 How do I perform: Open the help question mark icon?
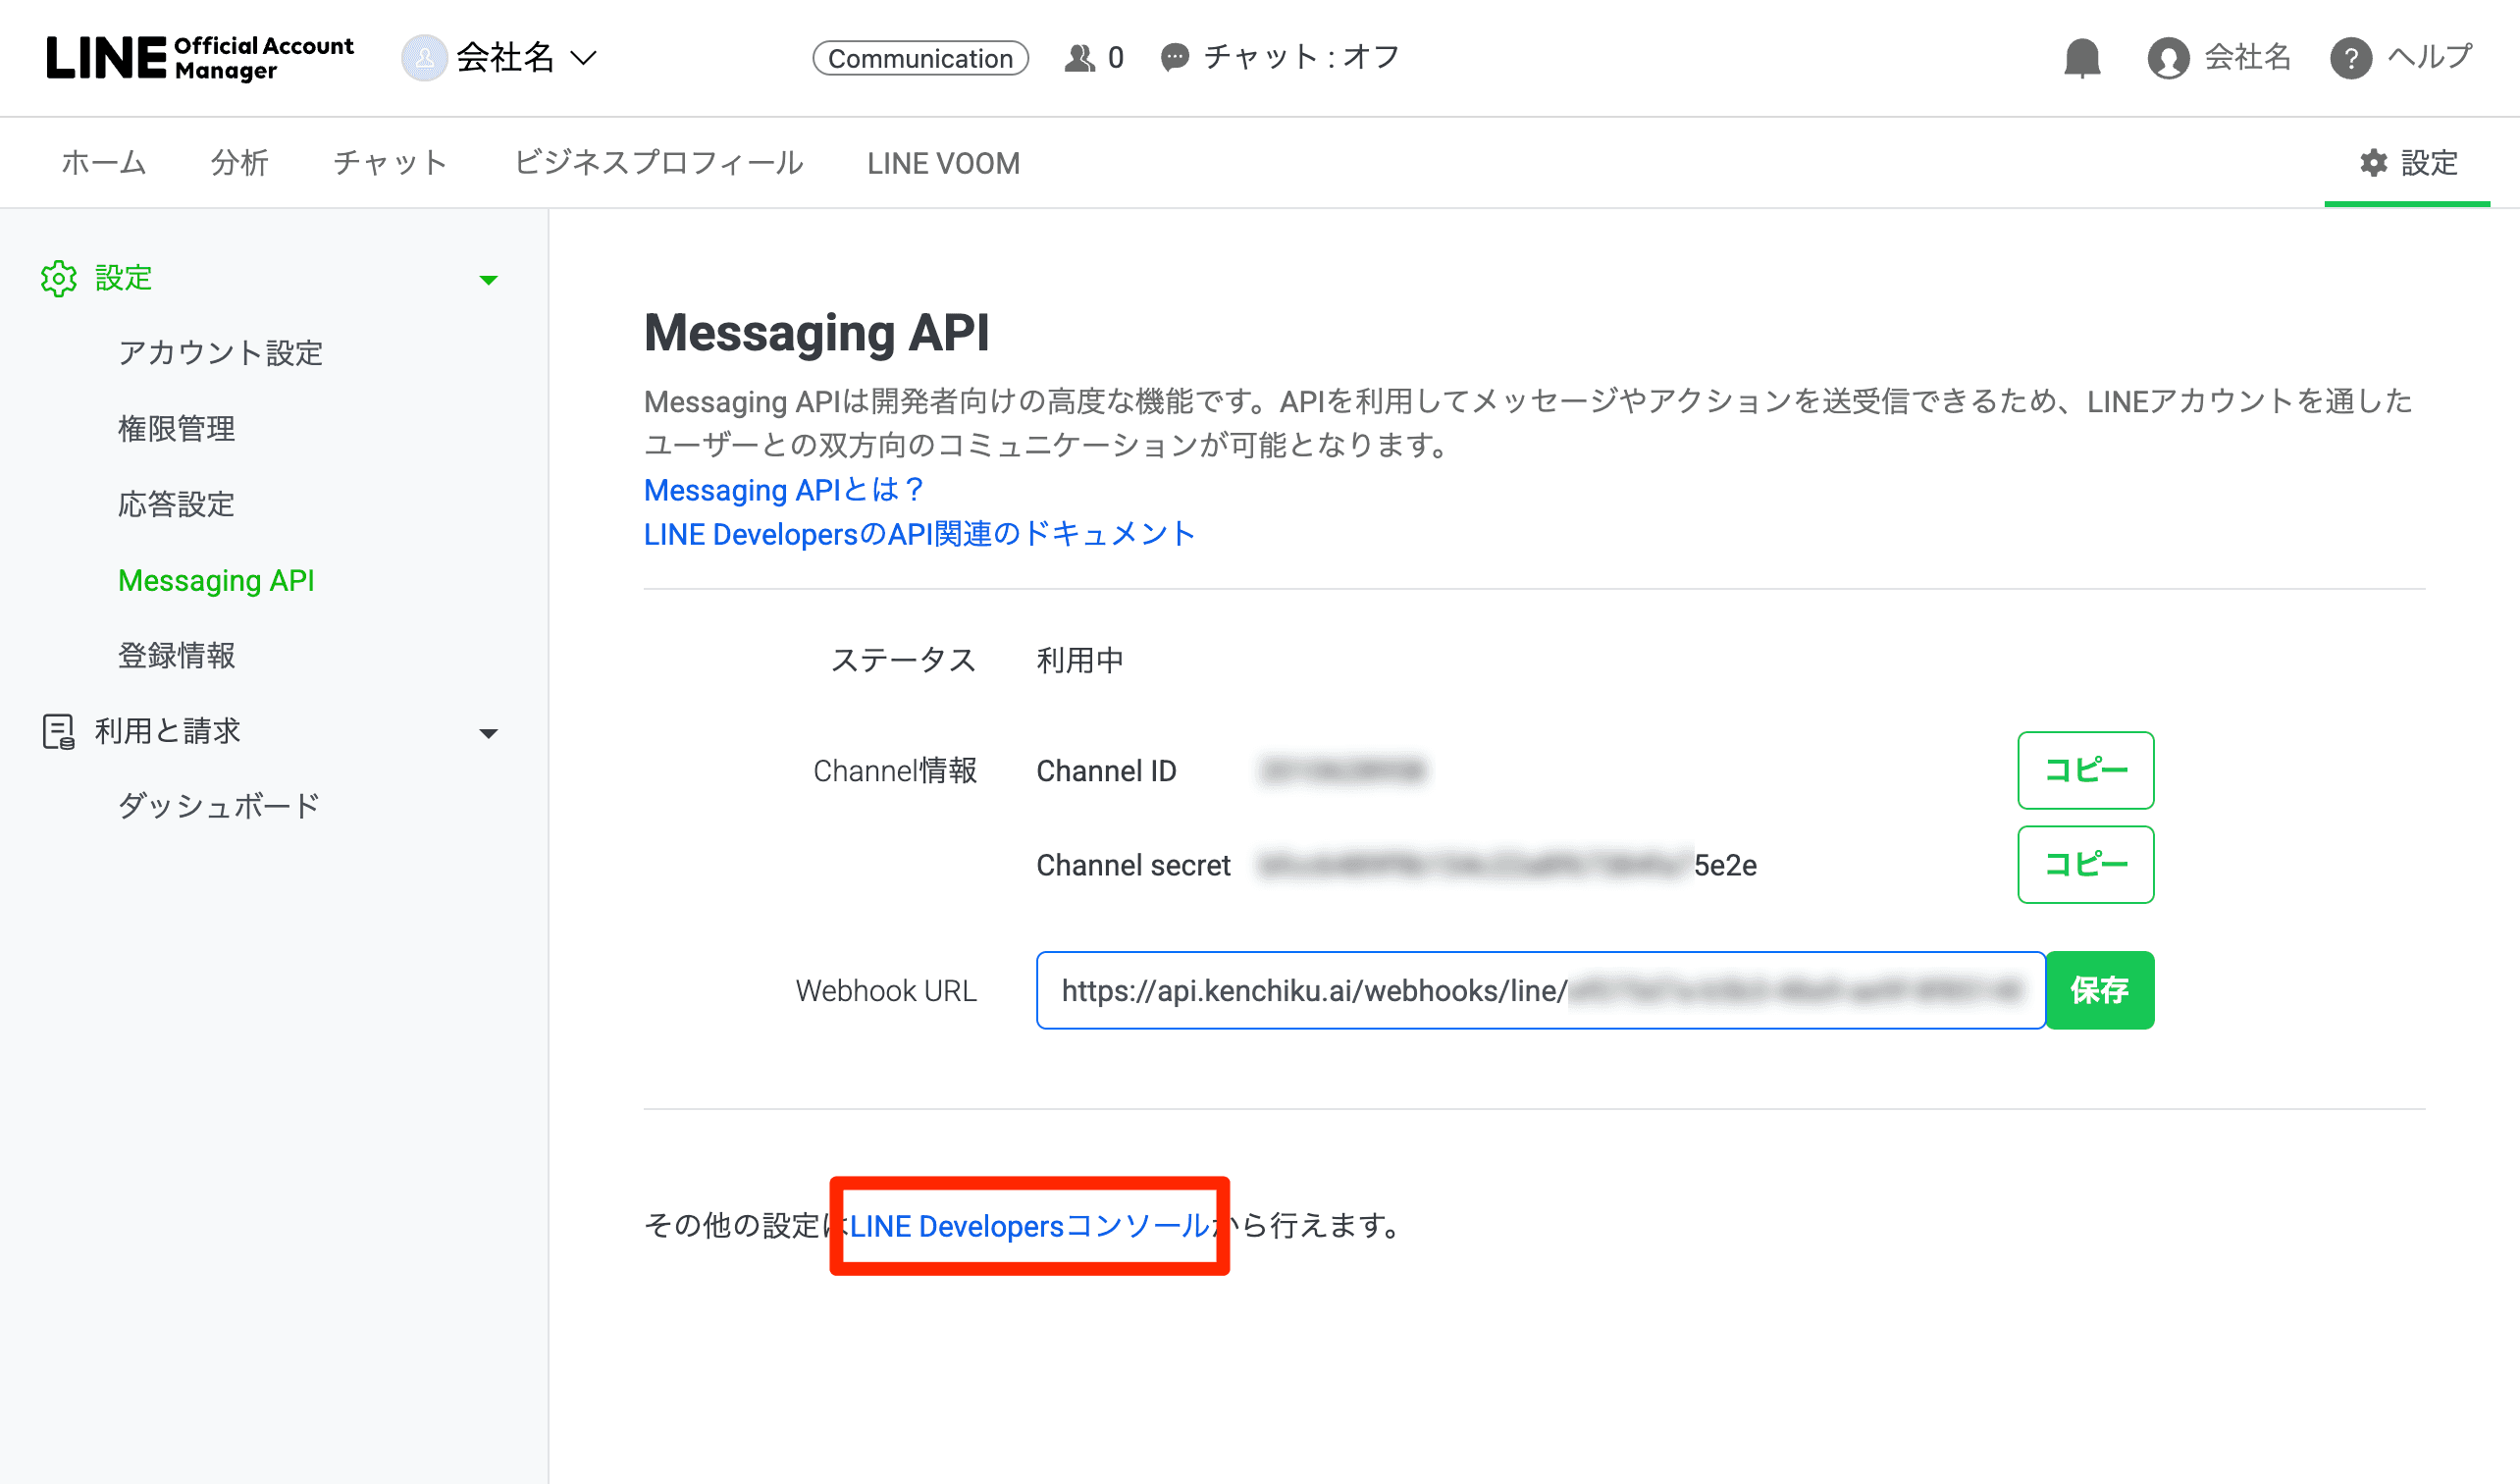pos(2350,58)
